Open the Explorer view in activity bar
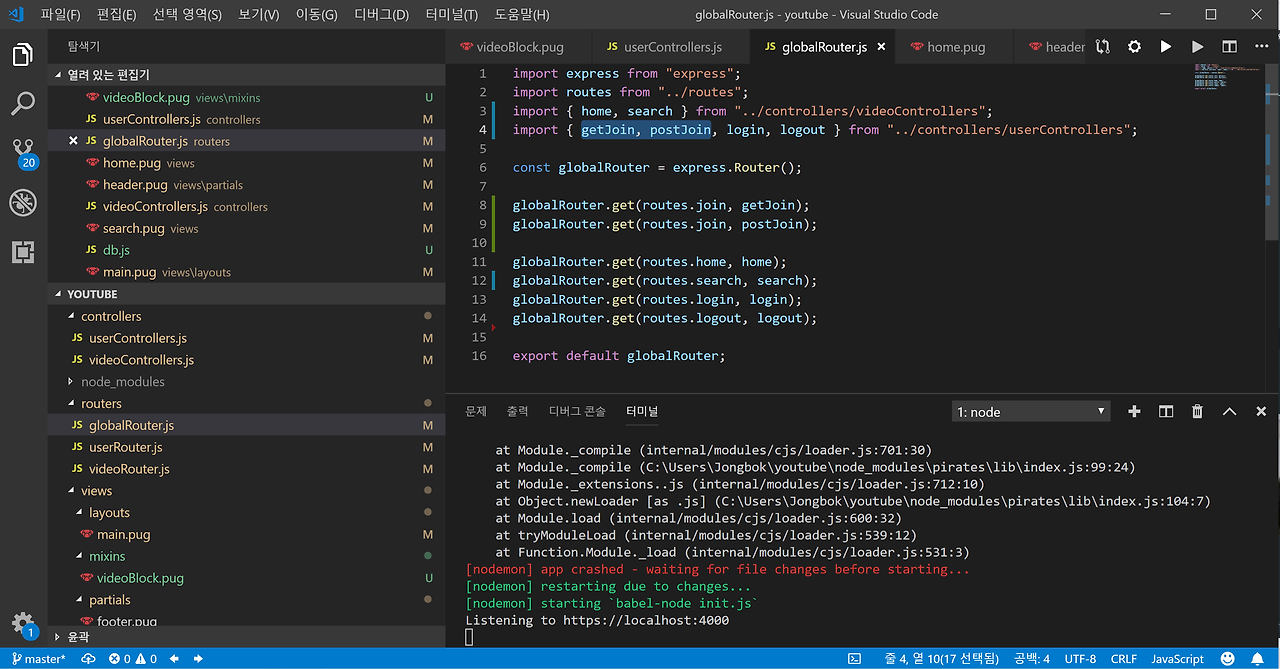The width and height of the screenshot is (1280, 669). click(23, 55)
